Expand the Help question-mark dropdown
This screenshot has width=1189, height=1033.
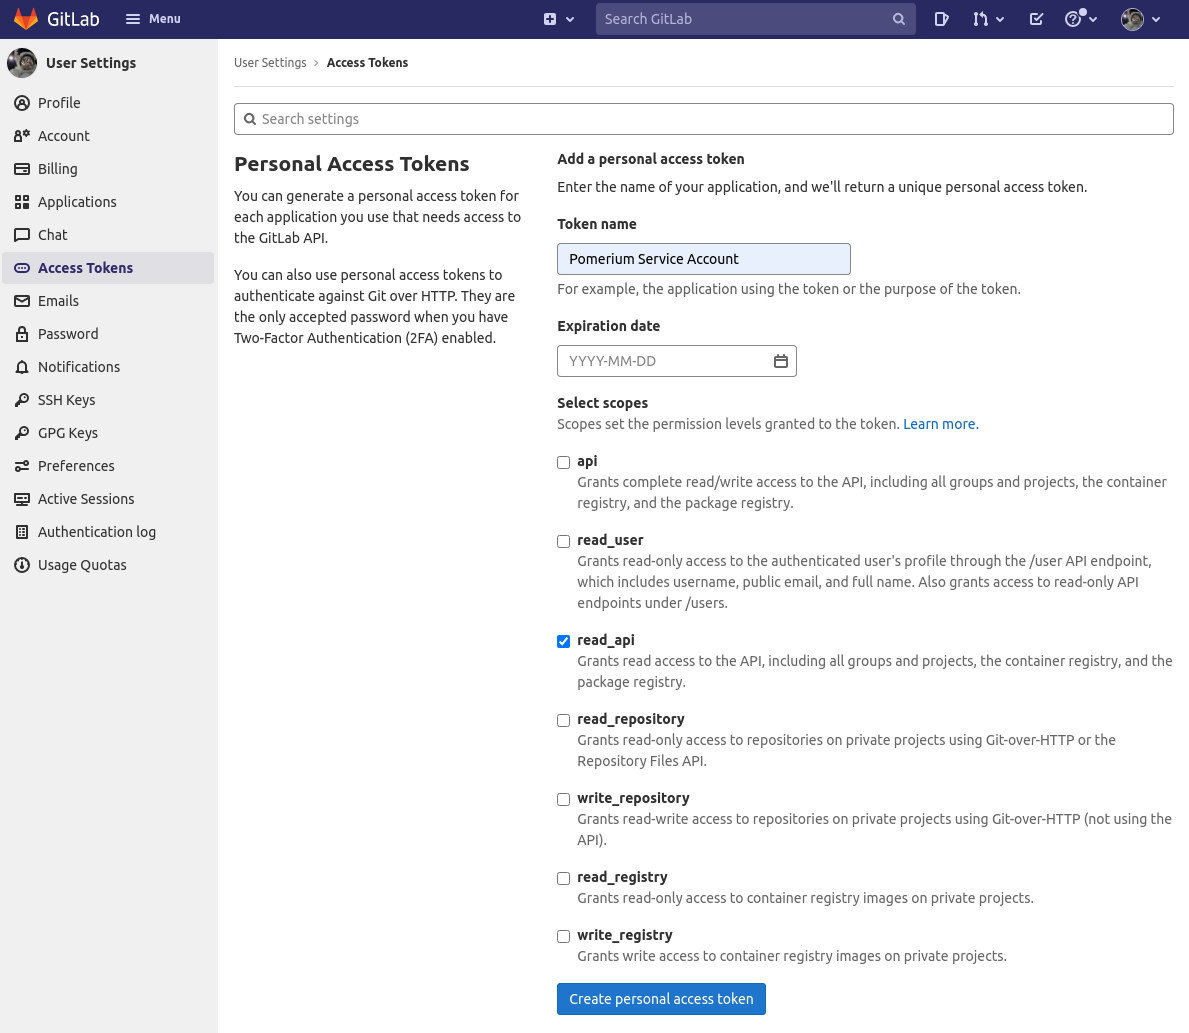pyautogui.click(x=1081, y=19)
